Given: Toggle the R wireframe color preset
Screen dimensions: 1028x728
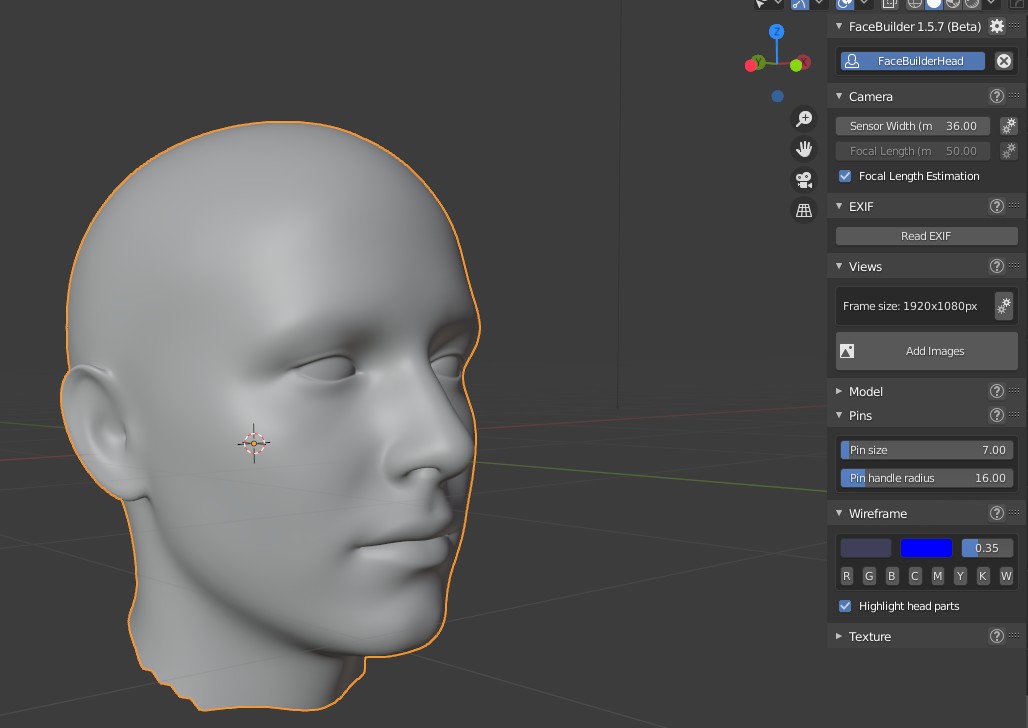Looking at the screenshot, I should pyautogui.click(x=847, y=576).
